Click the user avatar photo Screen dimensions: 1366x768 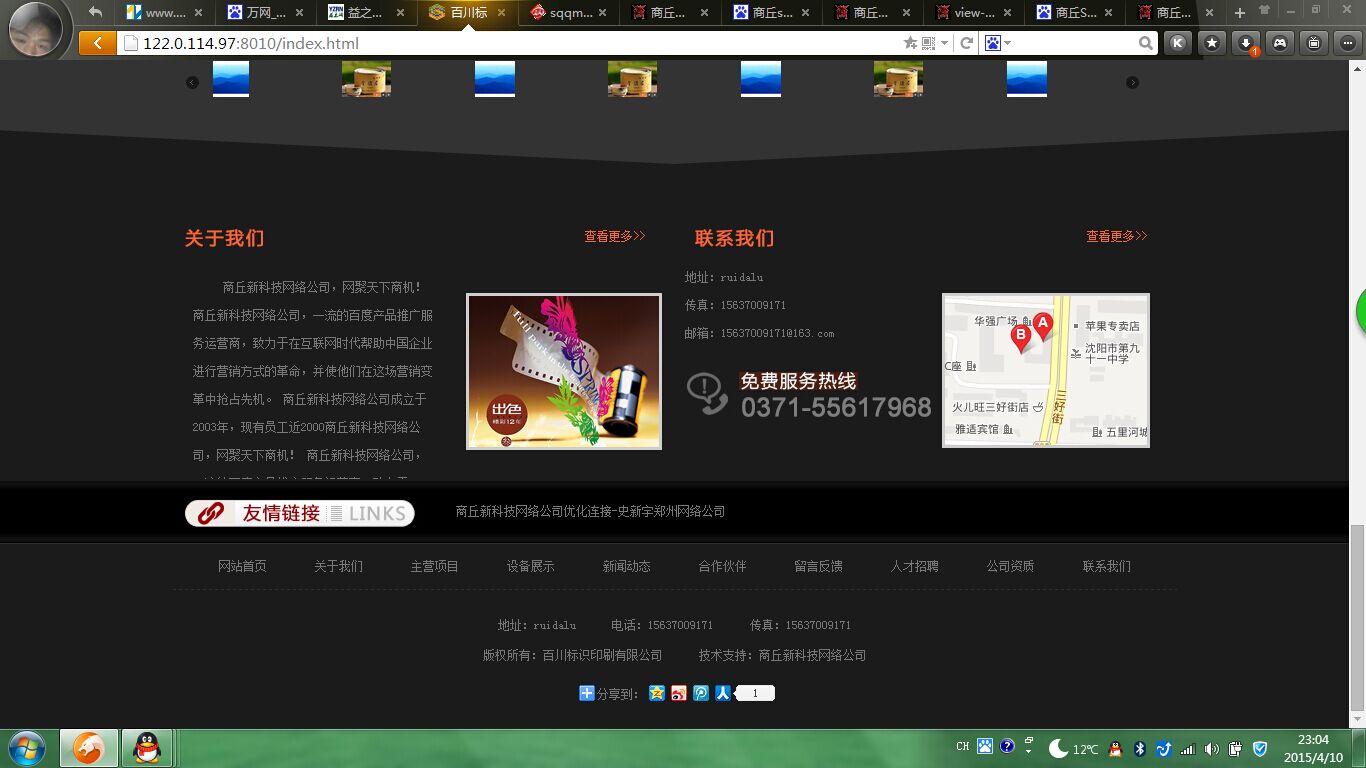click(36, 29)
